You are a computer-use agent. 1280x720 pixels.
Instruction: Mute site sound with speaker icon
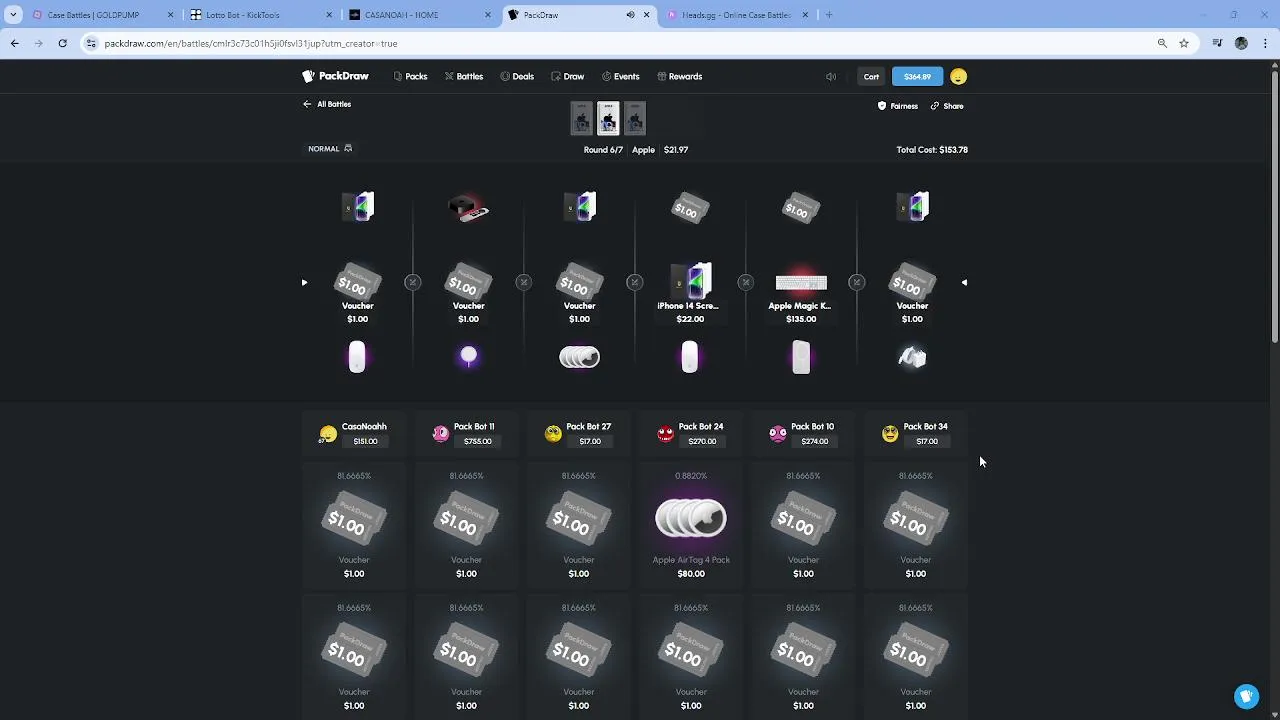point(831,77)
